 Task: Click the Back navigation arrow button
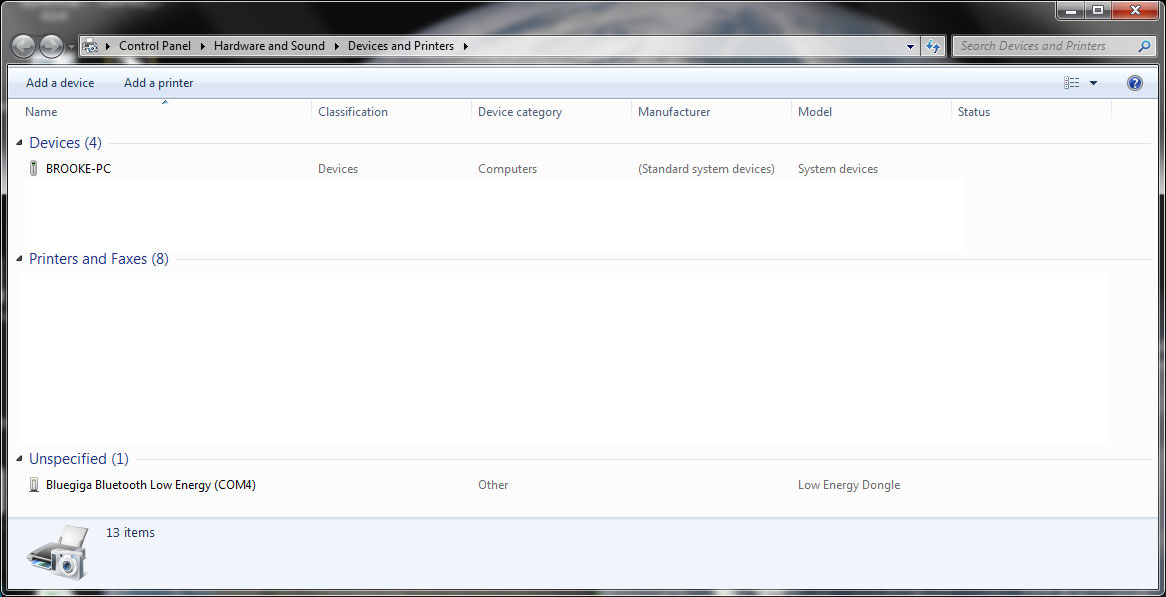tap(24, 46)
